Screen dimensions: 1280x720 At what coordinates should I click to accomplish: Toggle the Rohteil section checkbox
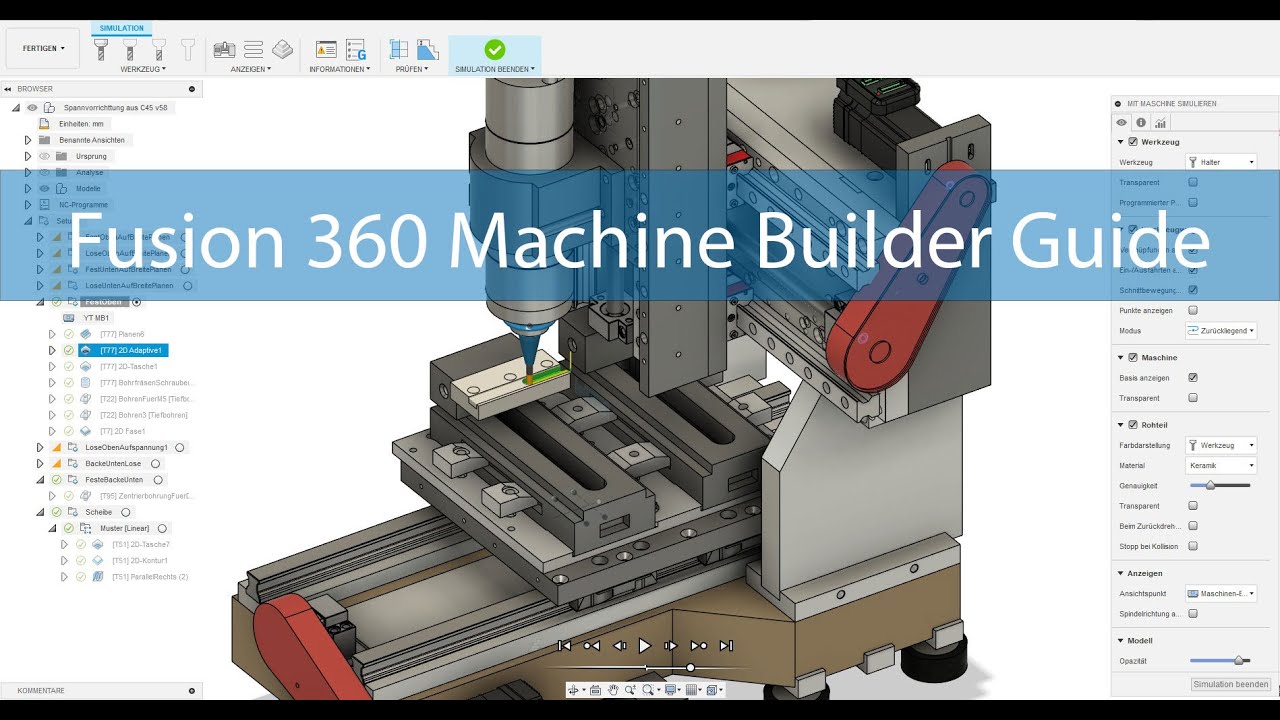1133,424
